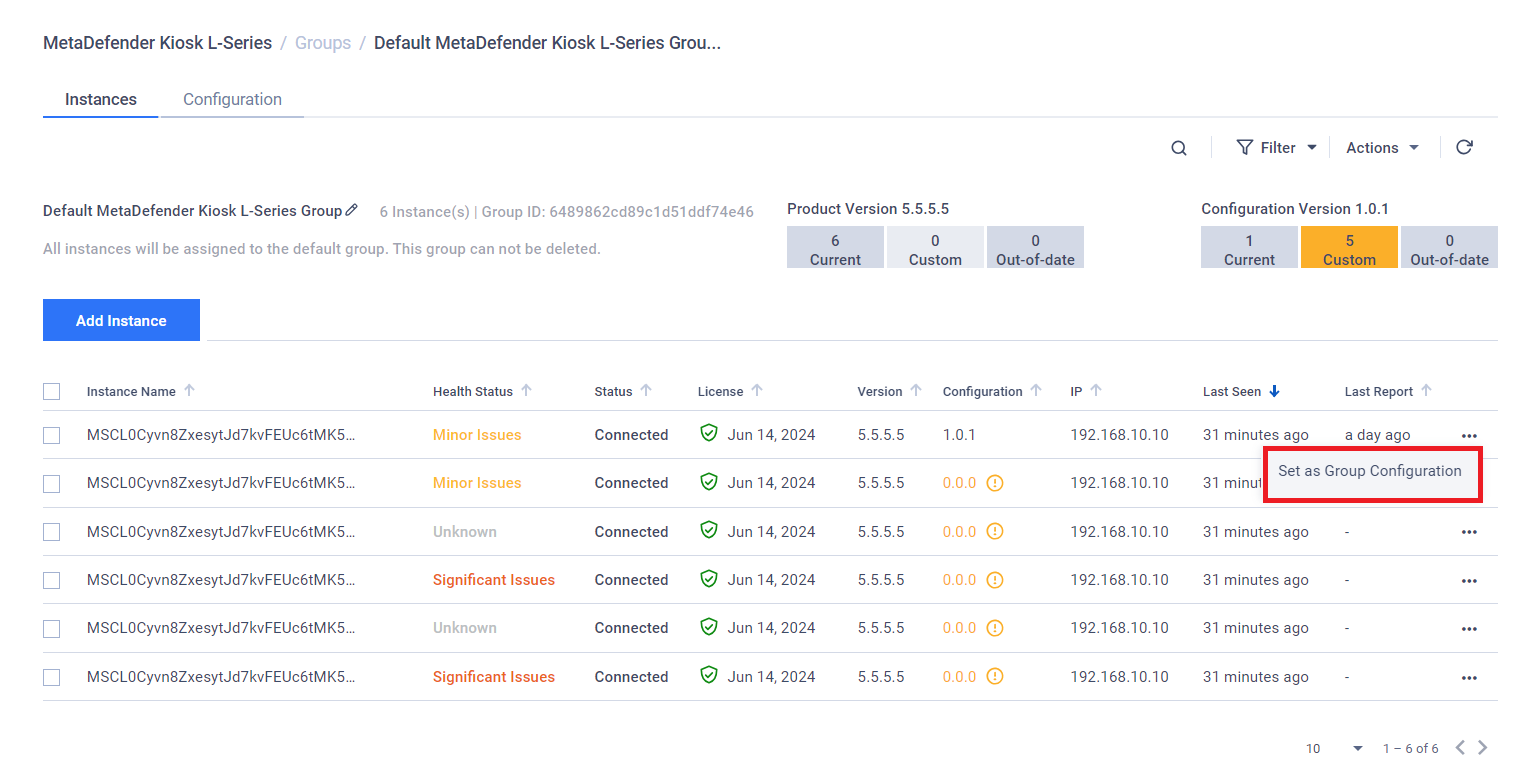Go to next page arrow
Viewport: 1537px width, 775px height.
pos(1483,748)
